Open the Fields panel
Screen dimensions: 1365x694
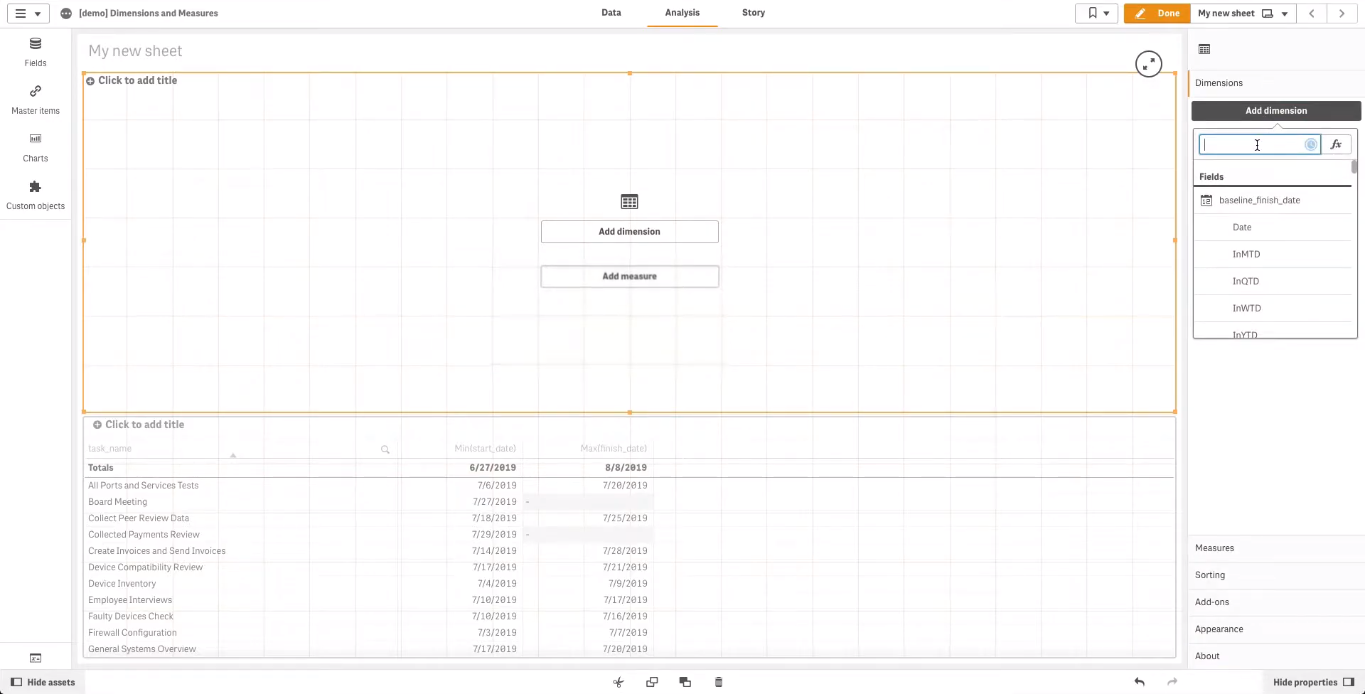click(35, 52)
